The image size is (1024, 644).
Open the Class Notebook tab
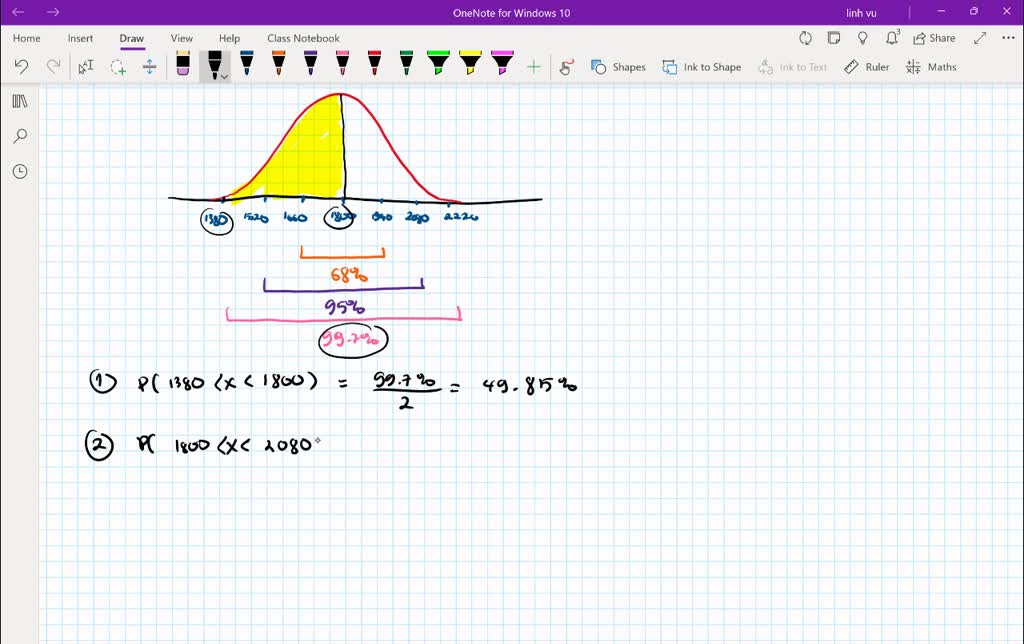coord(303,38)
